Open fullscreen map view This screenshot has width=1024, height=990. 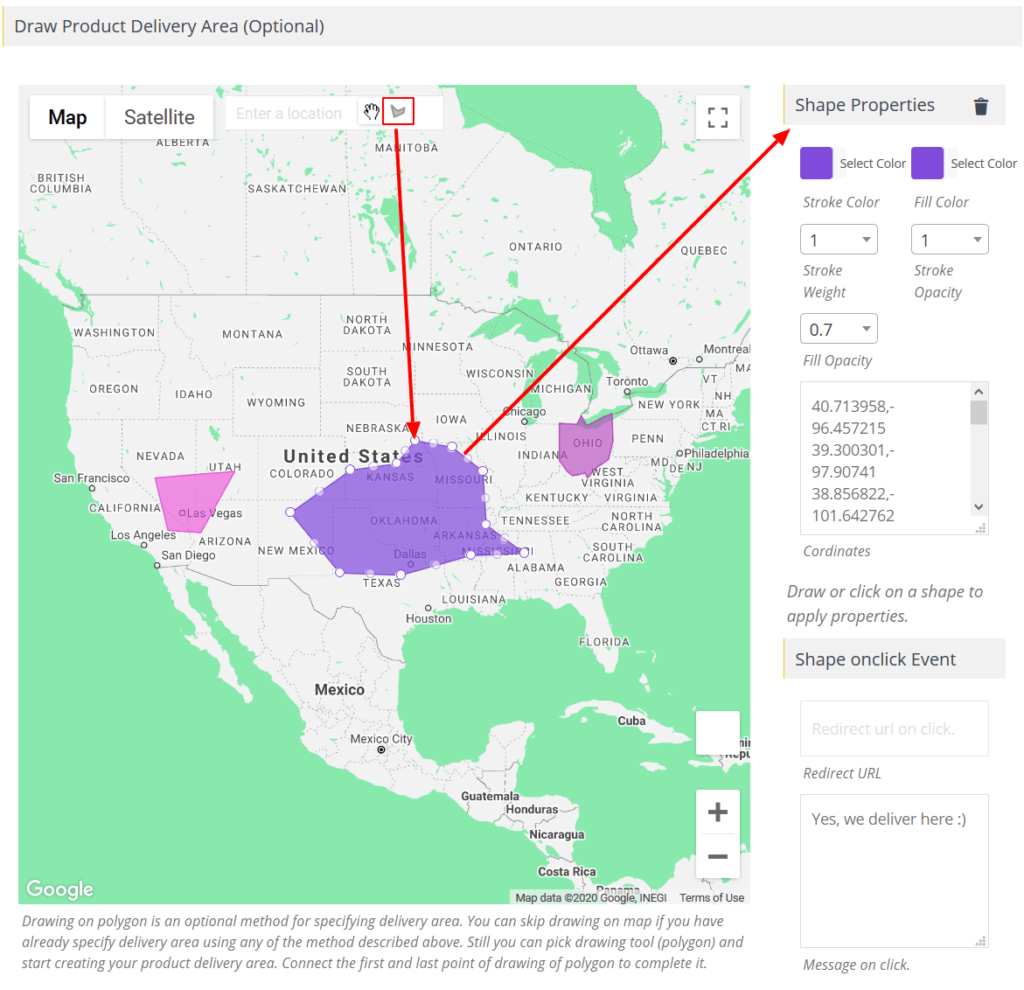click(x=717, y=117)
